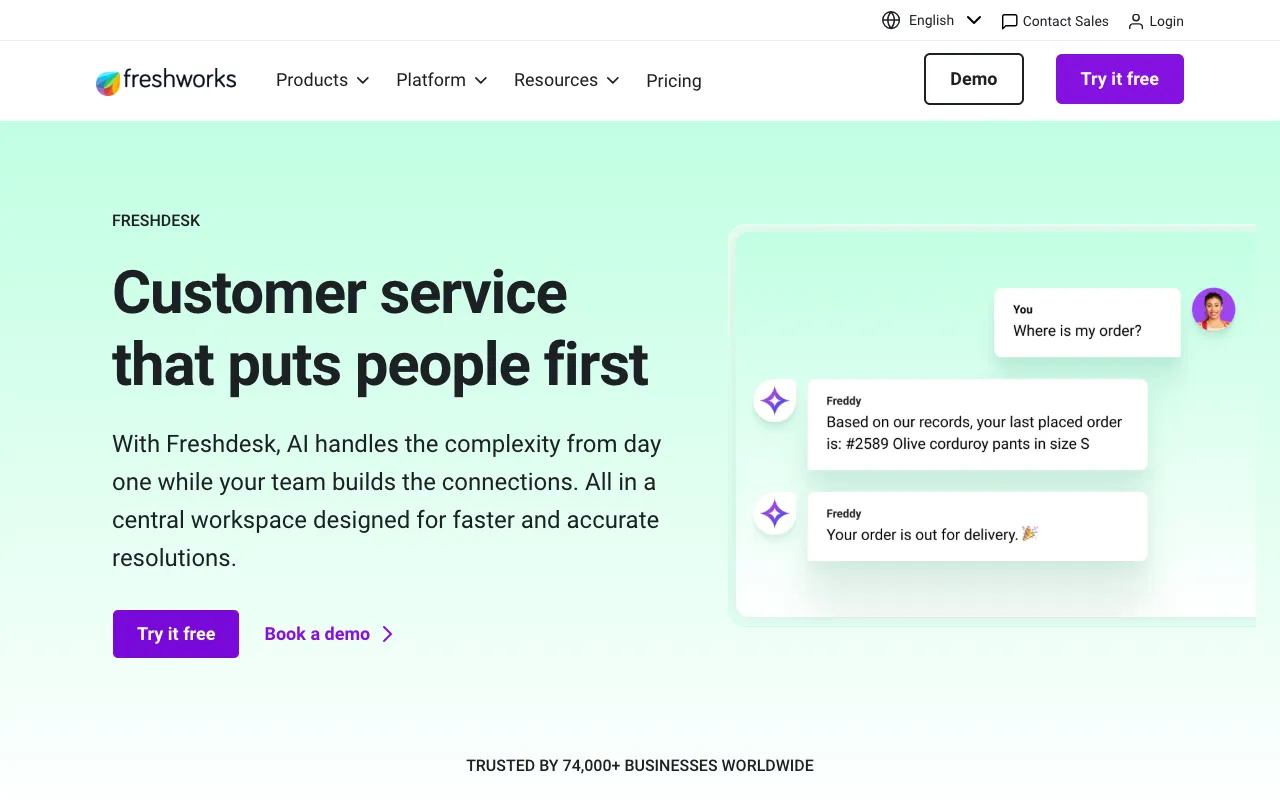This screenshot has height=800, width=1280.
Task: Click the customer avatar next to the chat
Action: tap(1213, 309)
